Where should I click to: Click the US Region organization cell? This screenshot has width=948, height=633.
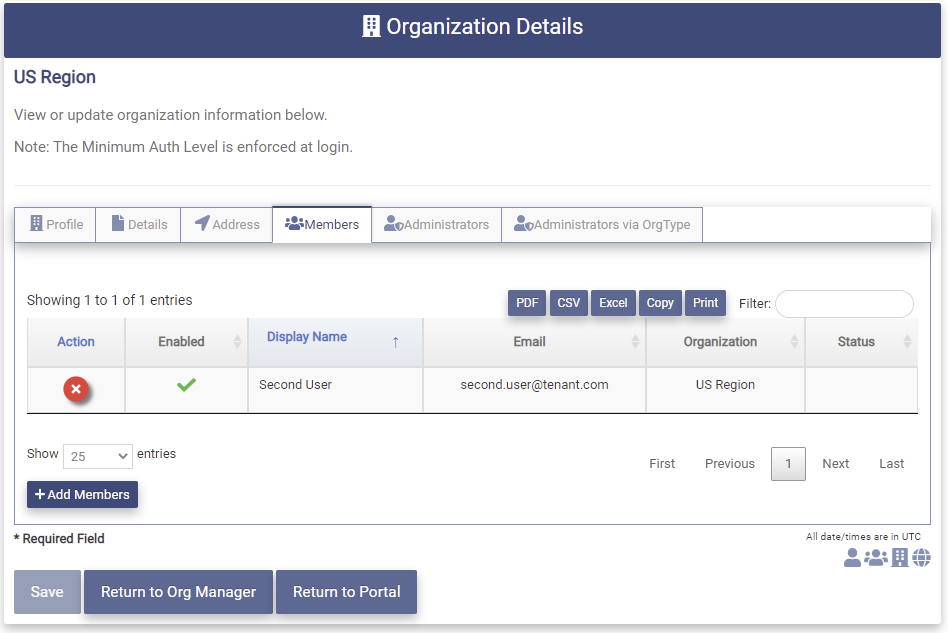(726, 389)
